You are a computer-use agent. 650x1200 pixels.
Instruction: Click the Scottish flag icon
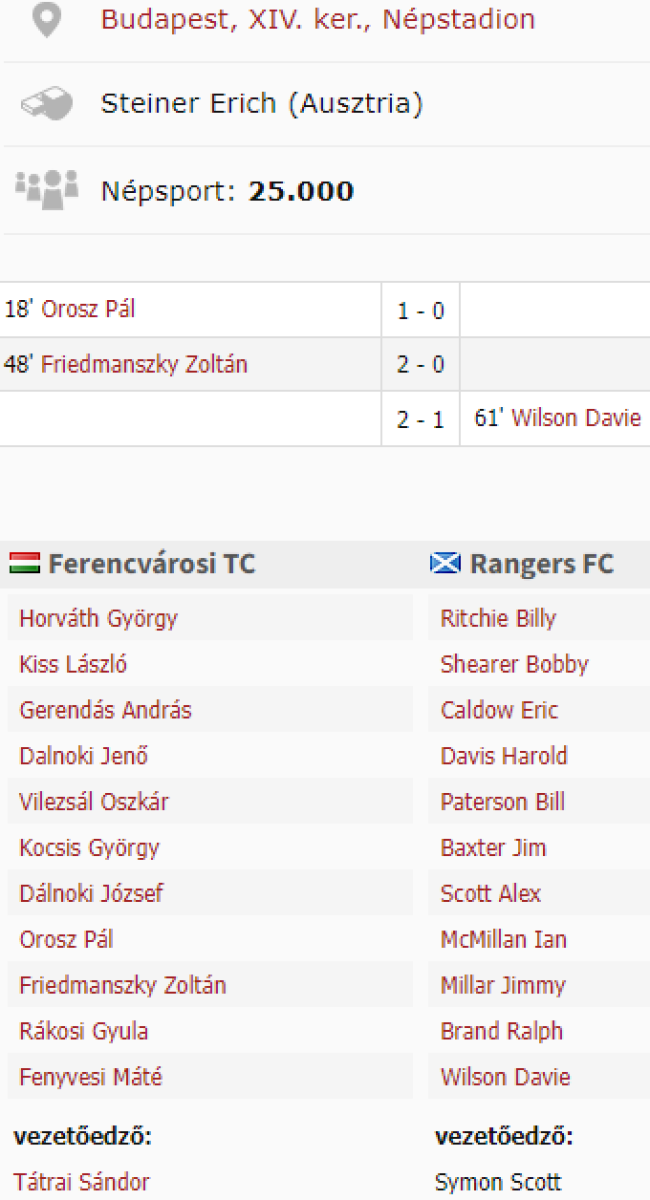pos(445,564)
